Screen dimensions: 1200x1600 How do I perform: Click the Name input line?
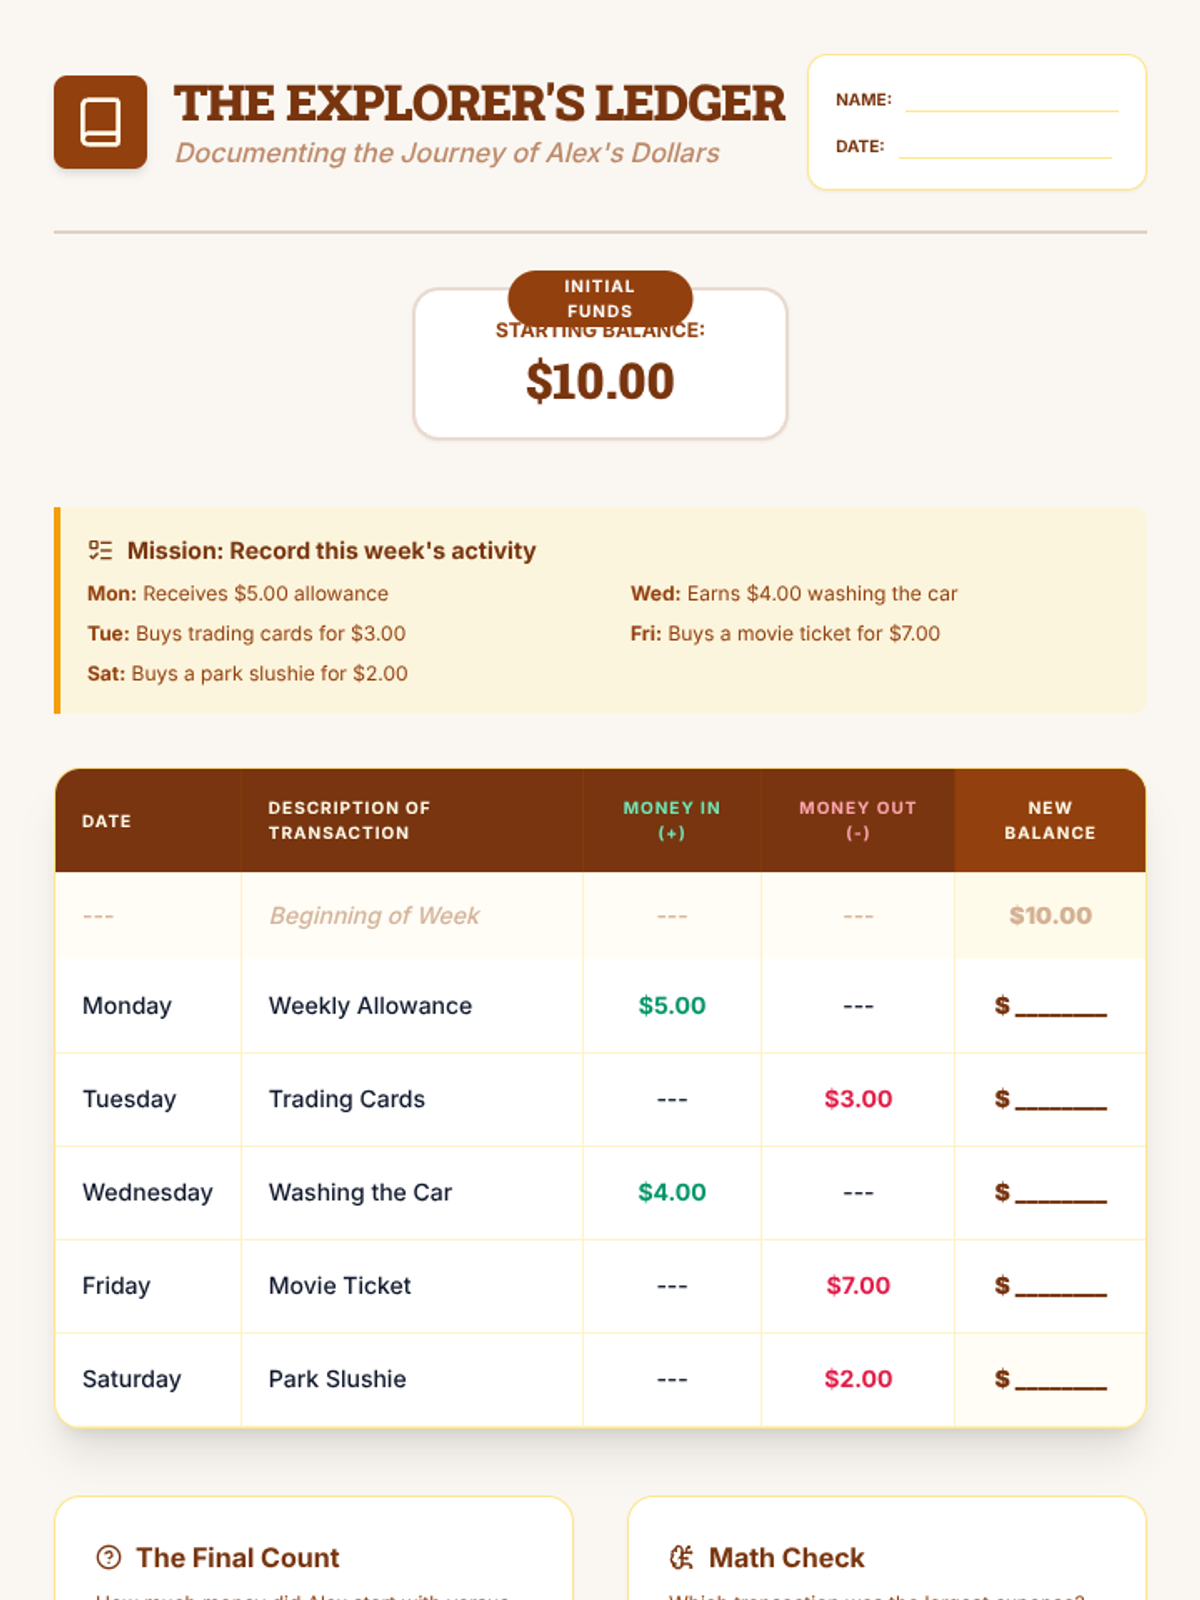click(1011, 101)
